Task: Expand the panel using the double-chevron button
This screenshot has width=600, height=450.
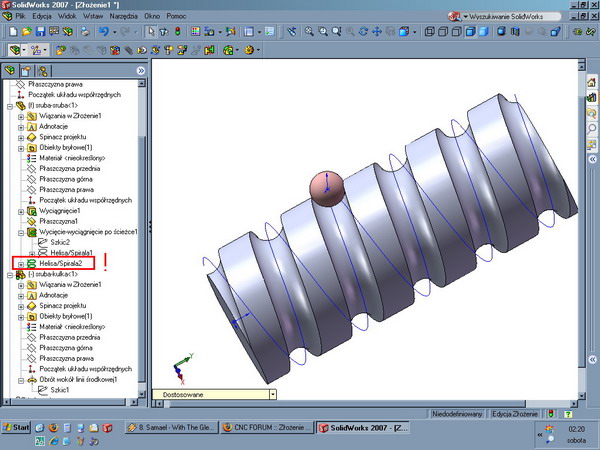Action: (141, 70)
